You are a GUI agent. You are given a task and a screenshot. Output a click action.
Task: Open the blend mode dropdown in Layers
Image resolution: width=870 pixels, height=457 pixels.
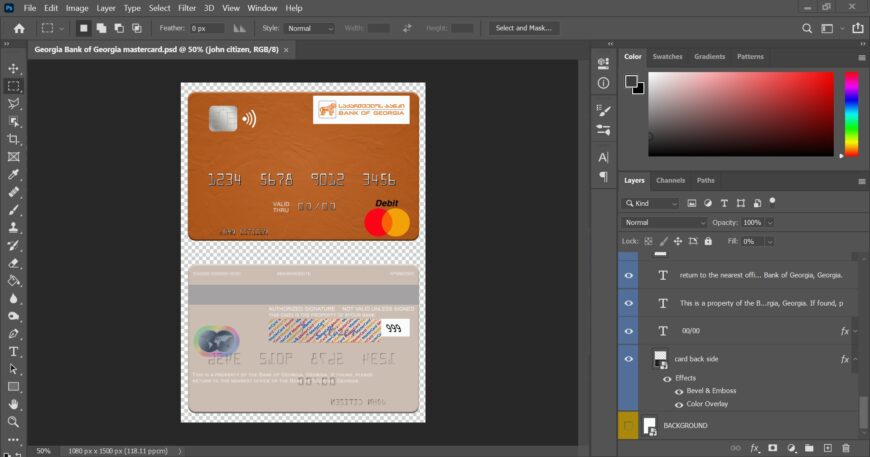tap(664, 222)
